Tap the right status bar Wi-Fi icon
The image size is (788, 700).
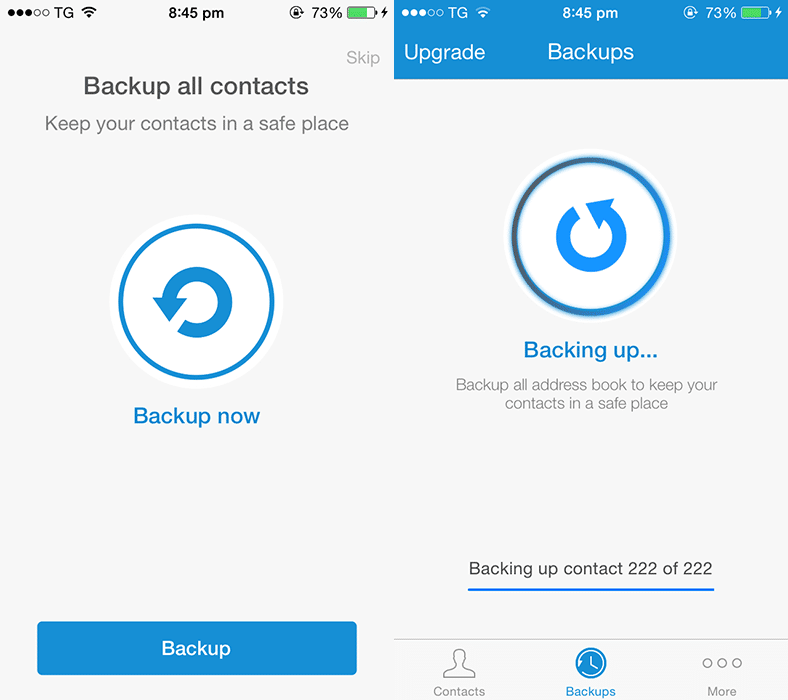483,13
